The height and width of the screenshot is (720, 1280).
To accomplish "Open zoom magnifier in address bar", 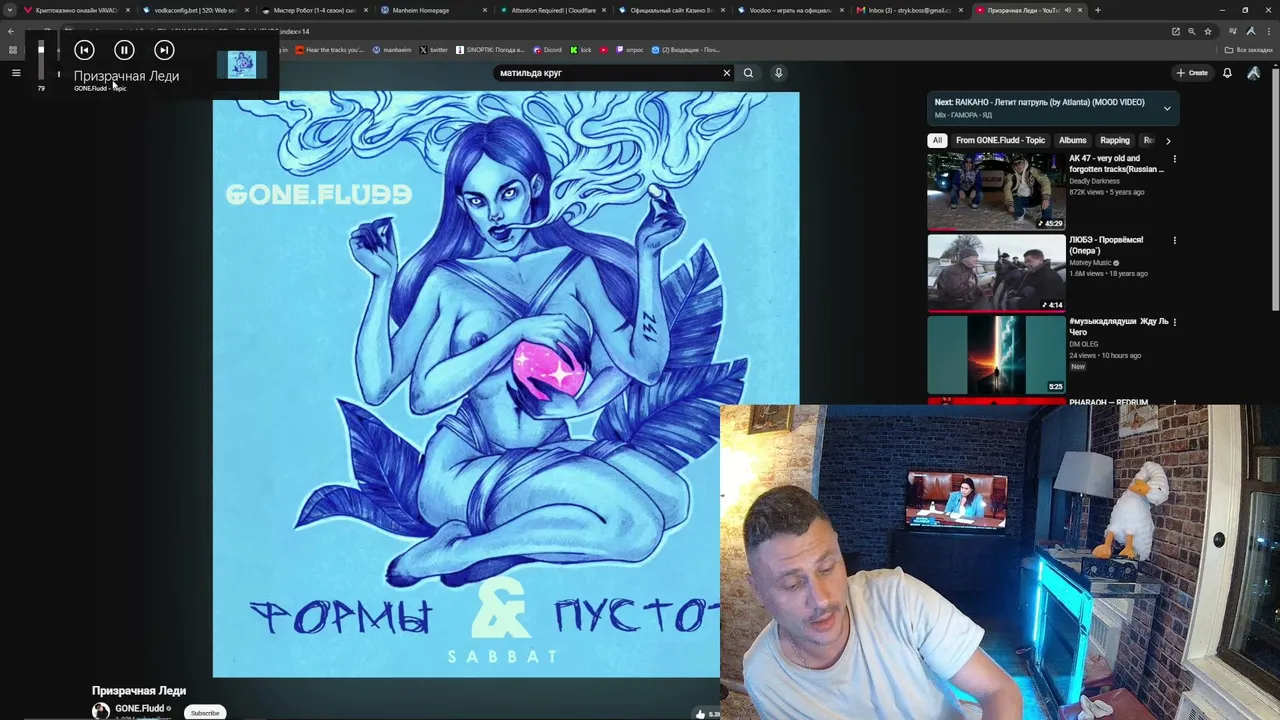I will pyautogui.click(x=1191, y=31).
